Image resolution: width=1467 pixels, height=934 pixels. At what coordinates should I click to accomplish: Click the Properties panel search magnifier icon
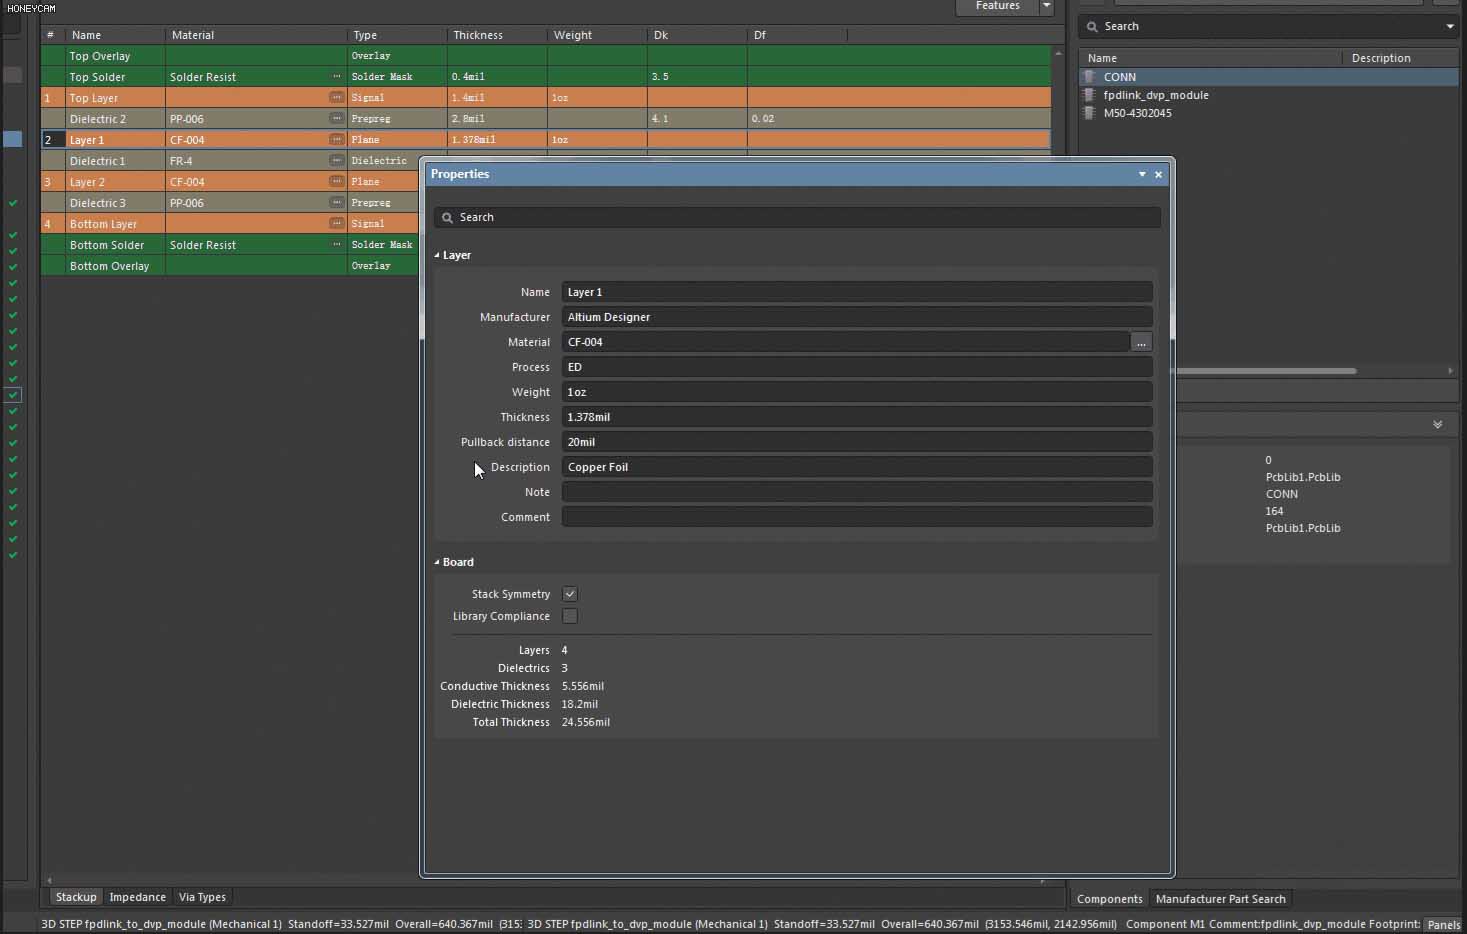pos(447,218)
